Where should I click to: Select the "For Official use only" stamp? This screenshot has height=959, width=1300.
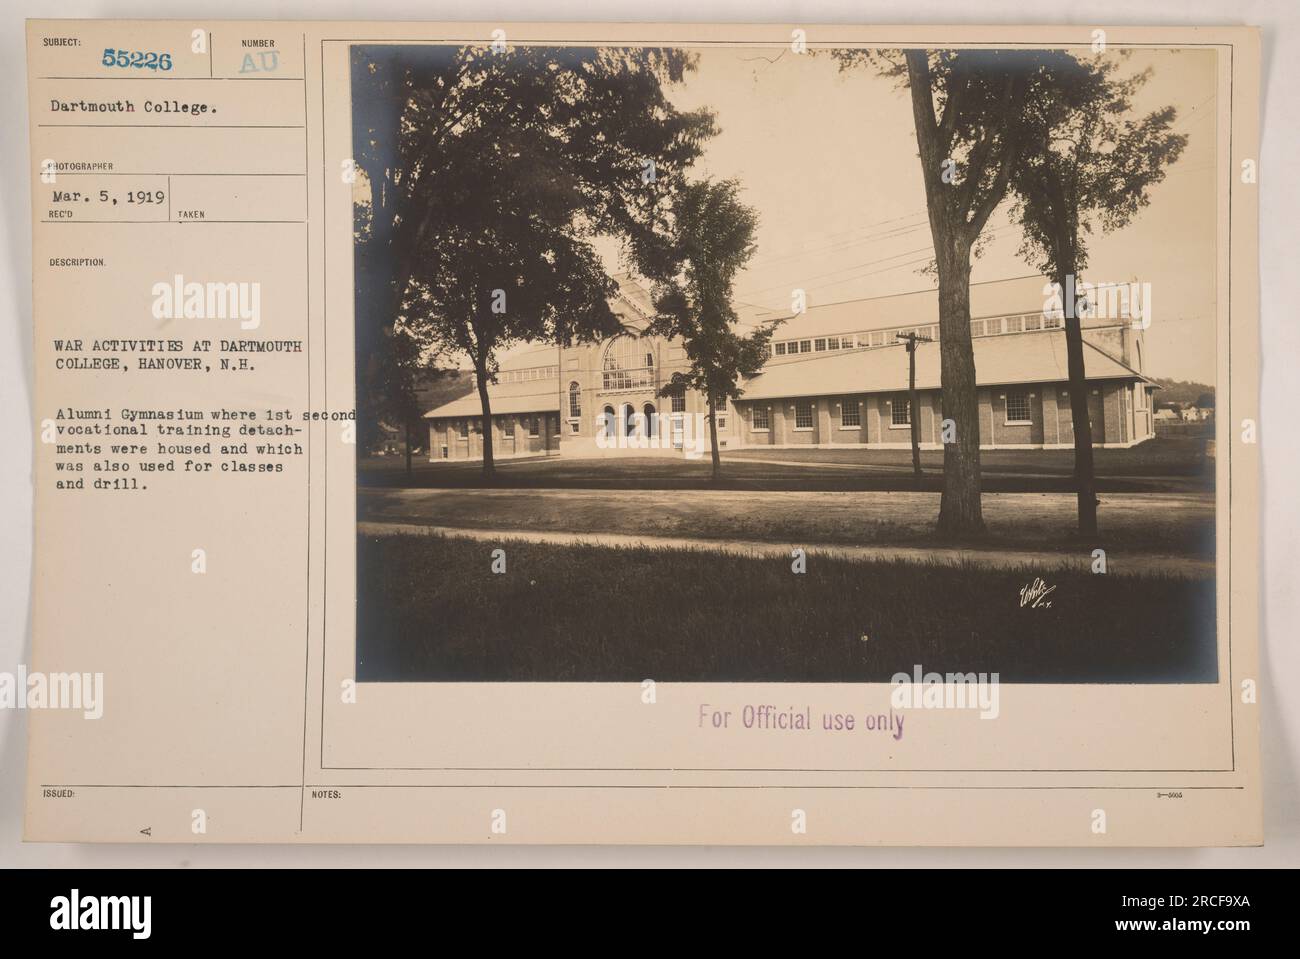click(804, 721)
